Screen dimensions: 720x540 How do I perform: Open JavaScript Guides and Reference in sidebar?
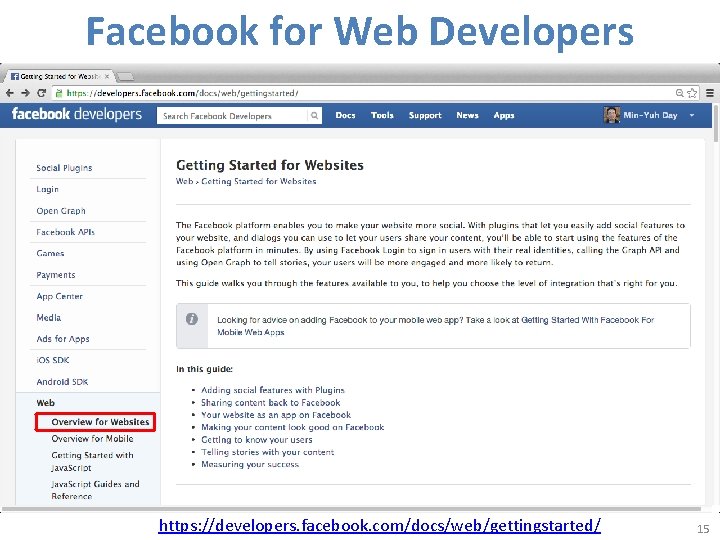click(96, 489)
